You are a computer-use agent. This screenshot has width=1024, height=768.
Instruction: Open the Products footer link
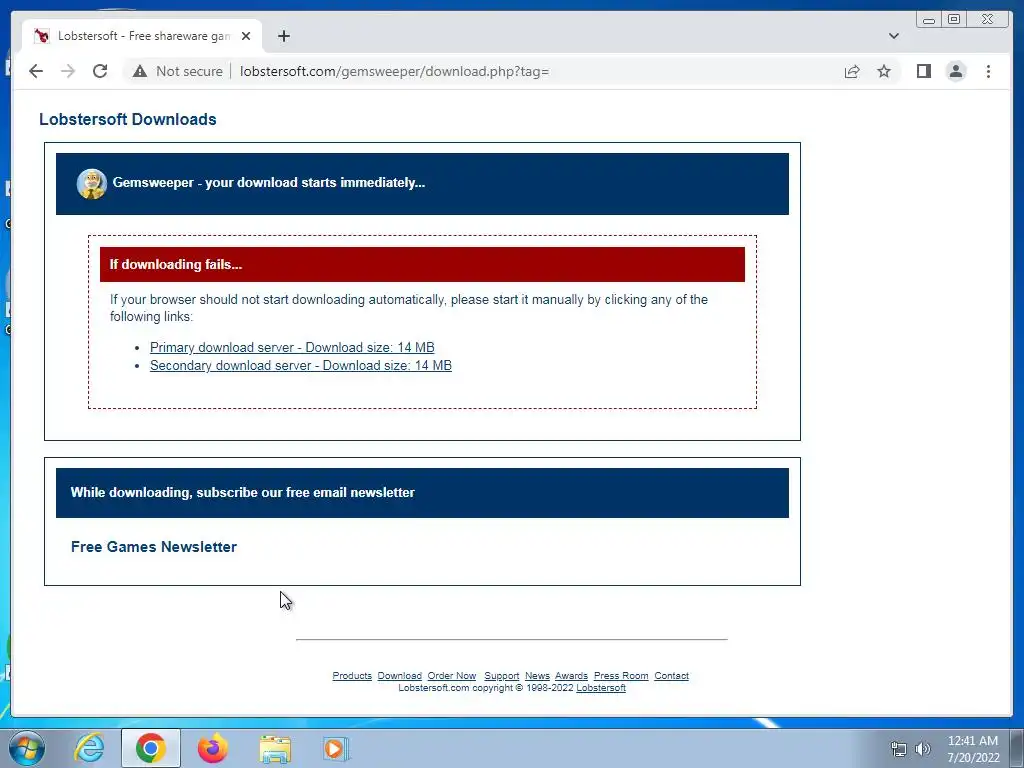click(x=352, y=676)
